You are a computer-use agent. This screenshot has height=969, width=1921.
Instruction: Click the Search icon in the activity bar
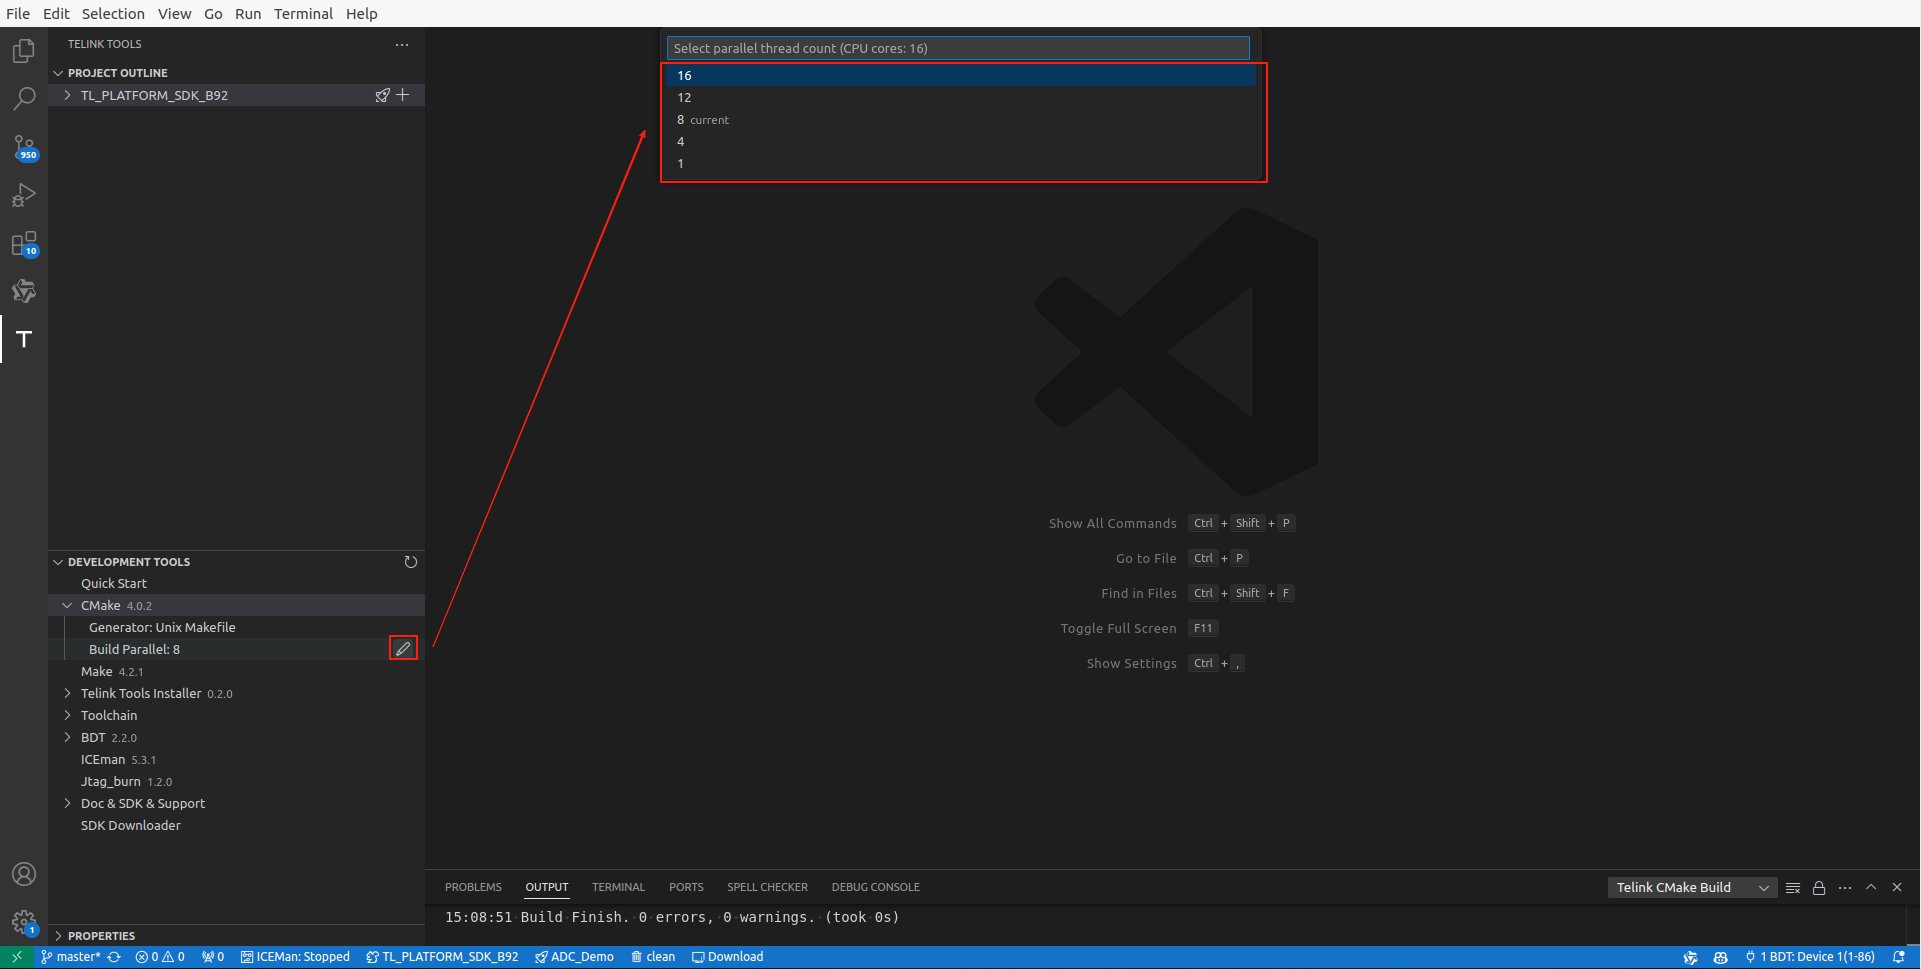pyautogui.click(x=24, y=97)
